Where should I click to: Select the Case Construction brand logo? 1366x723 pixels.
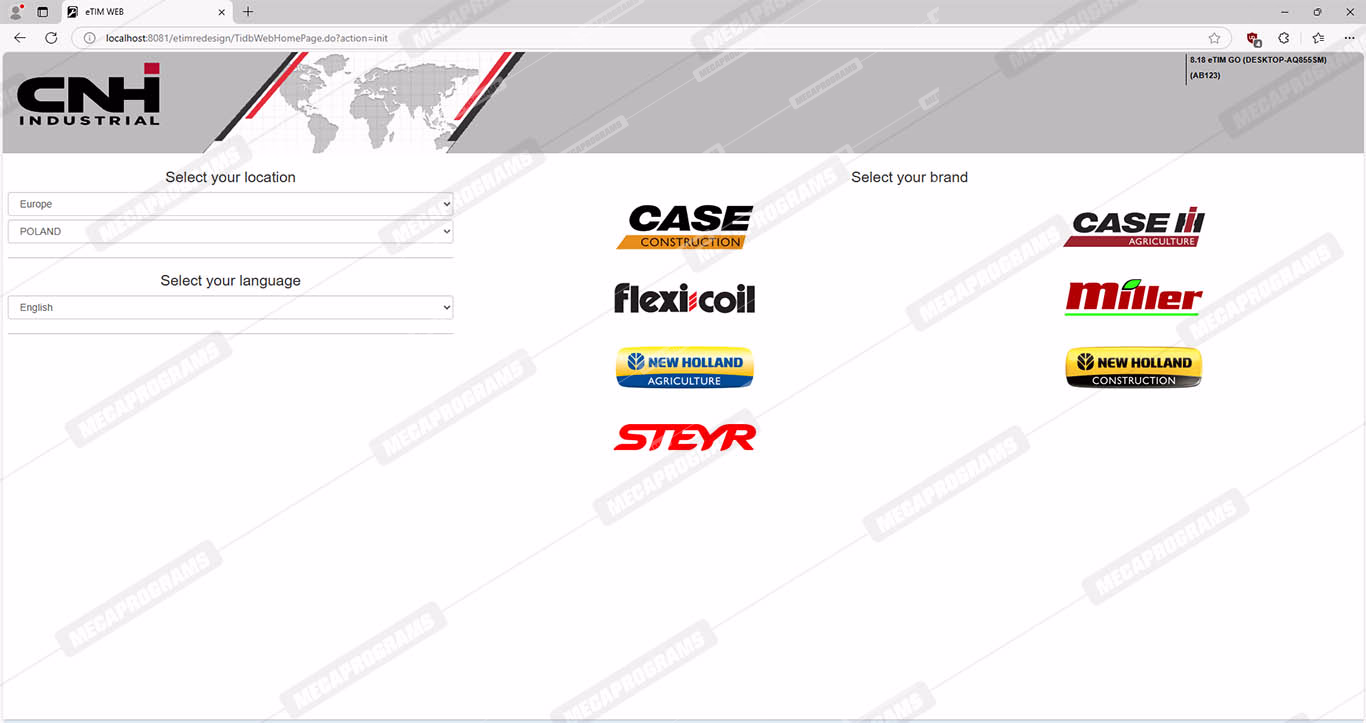[684, 227]
